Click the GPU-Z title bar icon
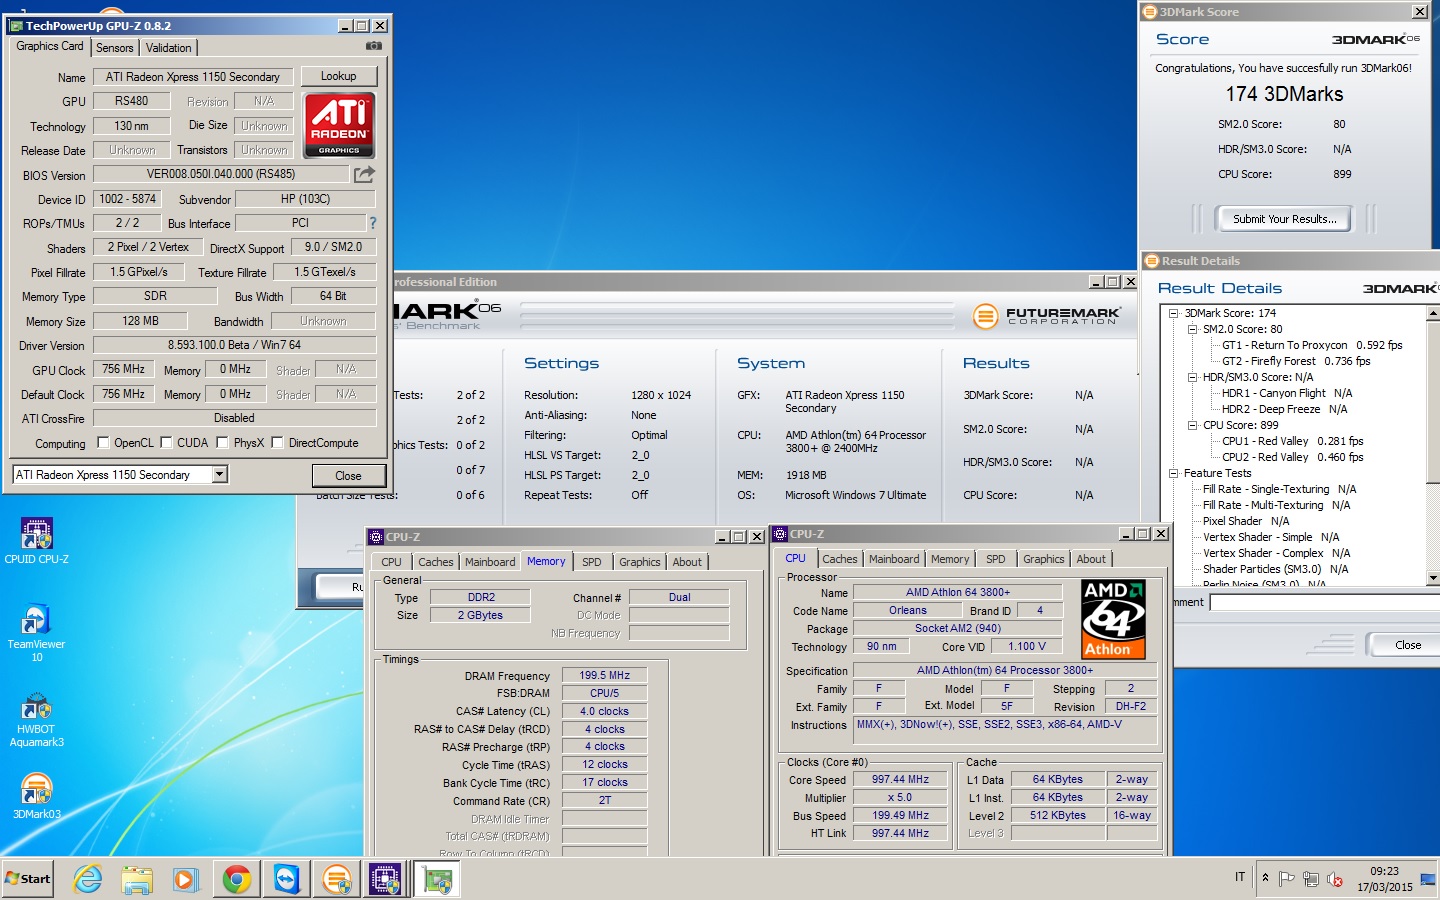This screenshot has width=1440, height=900. coord(16,25)
